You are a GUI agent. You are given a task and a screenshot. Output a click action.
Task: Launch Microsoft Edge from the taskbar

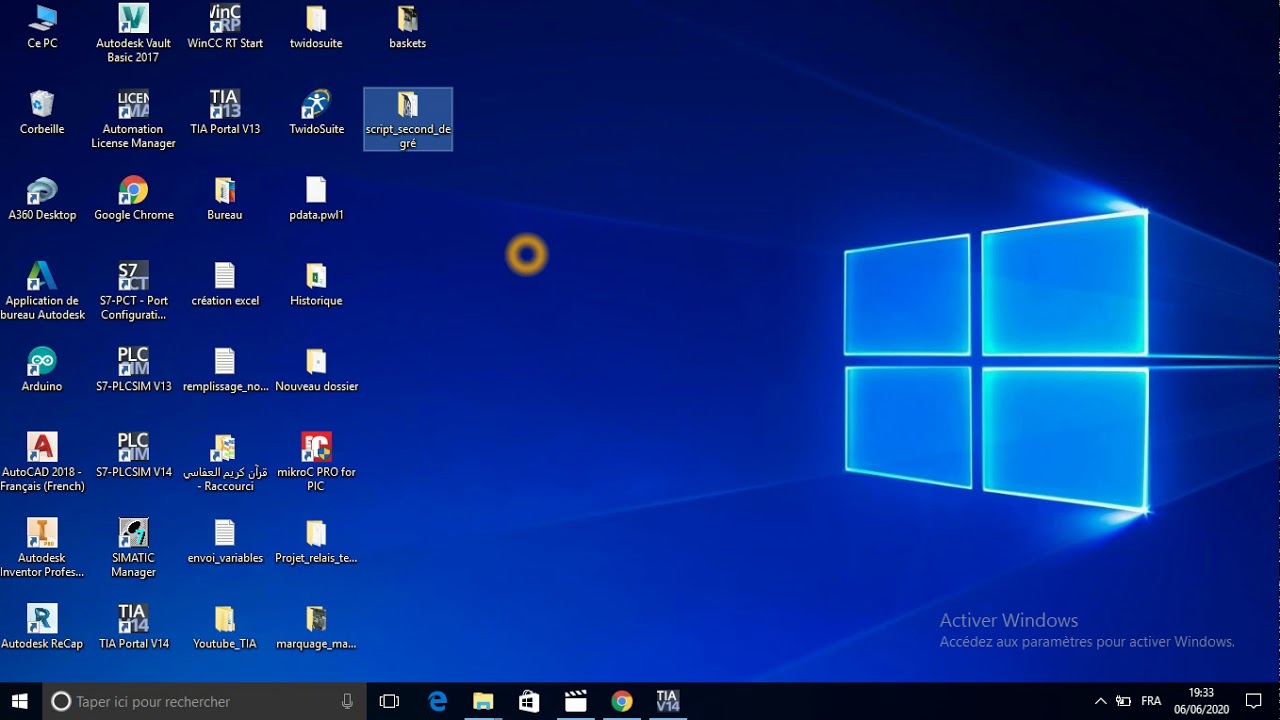pyautogui.click(x=437, y=701)
